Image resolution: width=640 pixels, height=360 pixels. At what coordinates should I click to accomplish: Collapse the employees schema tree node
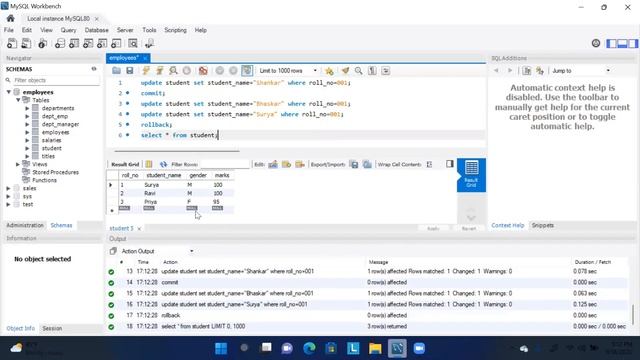(x=9, y=92)
